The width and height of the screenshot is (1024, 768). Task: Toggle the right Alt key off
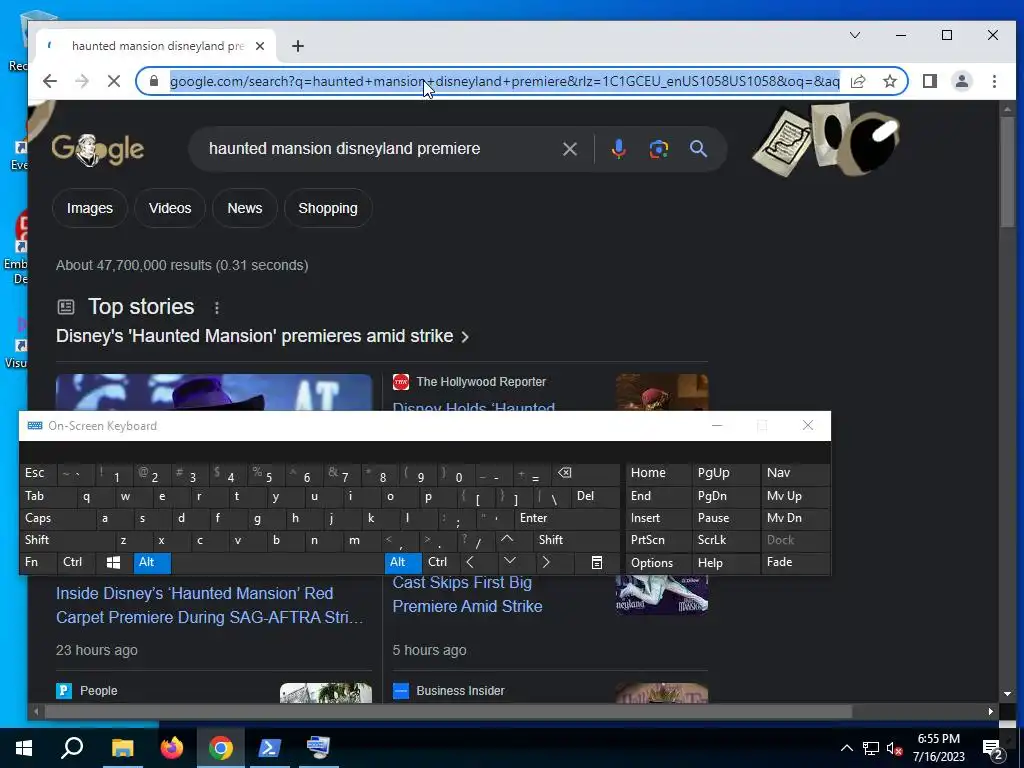pyautogui.click(x=403, y=562)
